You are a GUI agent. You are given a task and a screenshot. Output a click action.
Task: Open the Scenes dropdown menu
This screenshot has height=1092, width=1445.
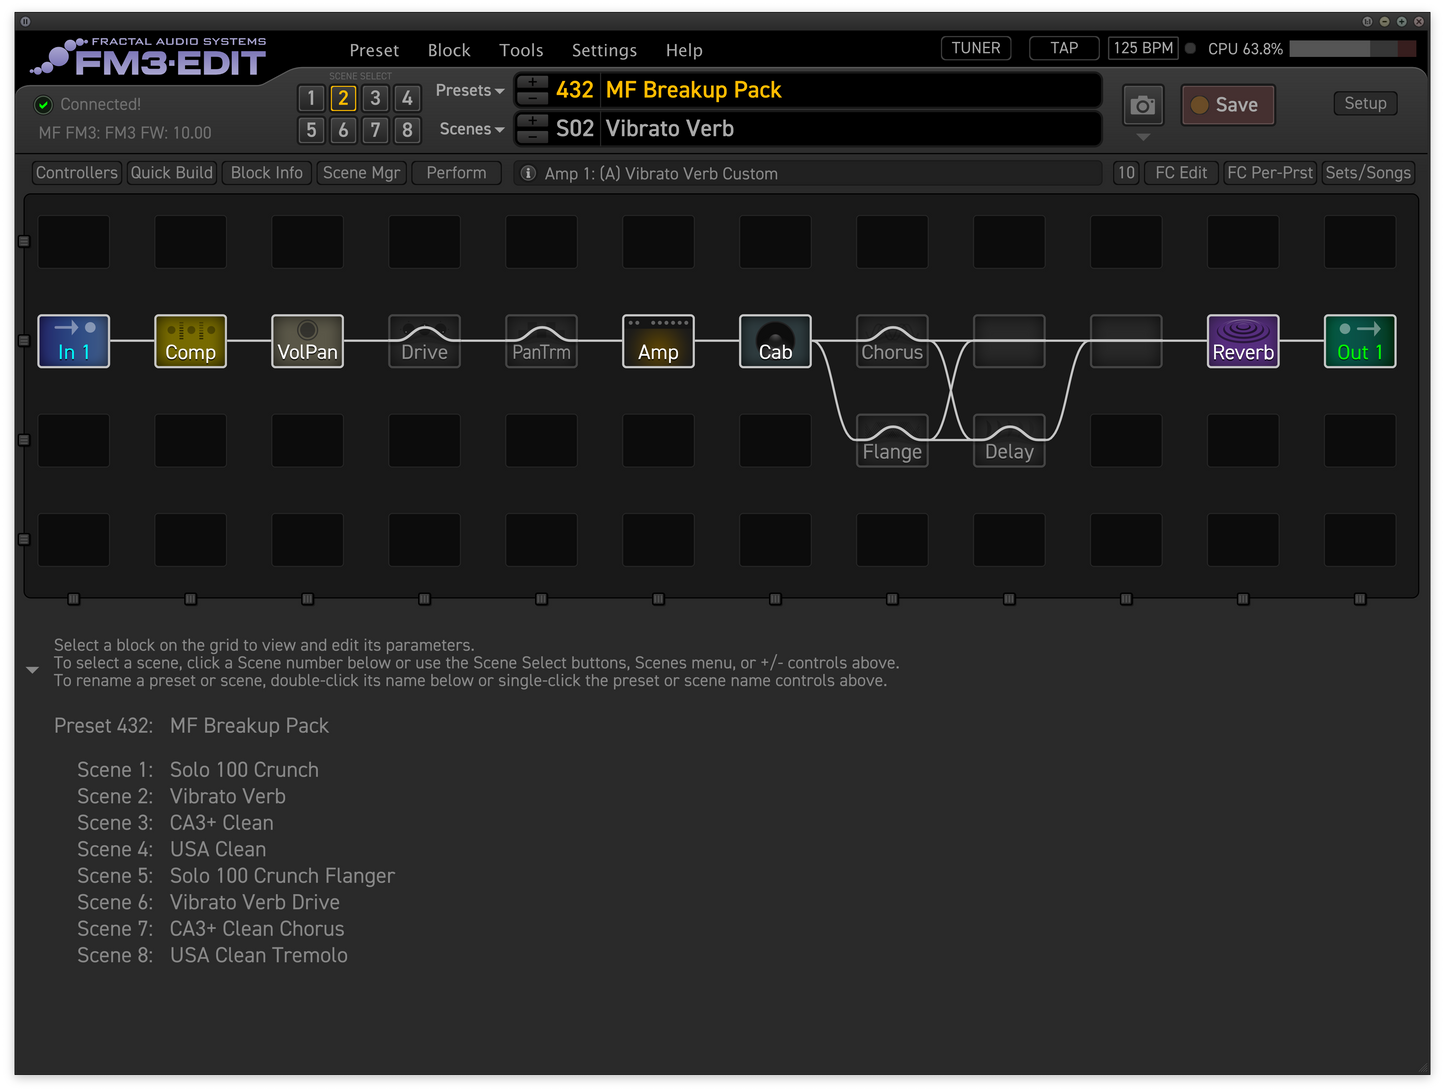(x=470, y=128)
